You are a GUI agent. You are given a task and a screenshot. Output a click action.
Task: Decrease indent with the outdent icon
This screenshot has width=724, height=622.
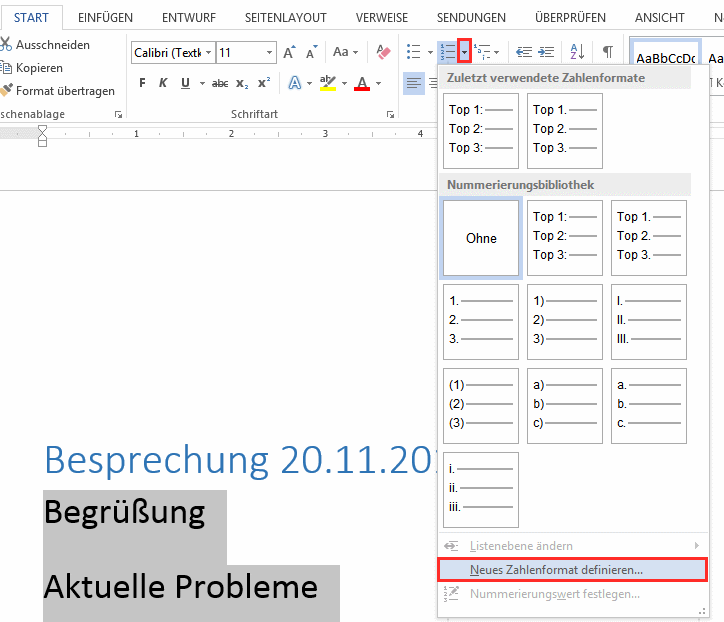(x=524, y=52)
